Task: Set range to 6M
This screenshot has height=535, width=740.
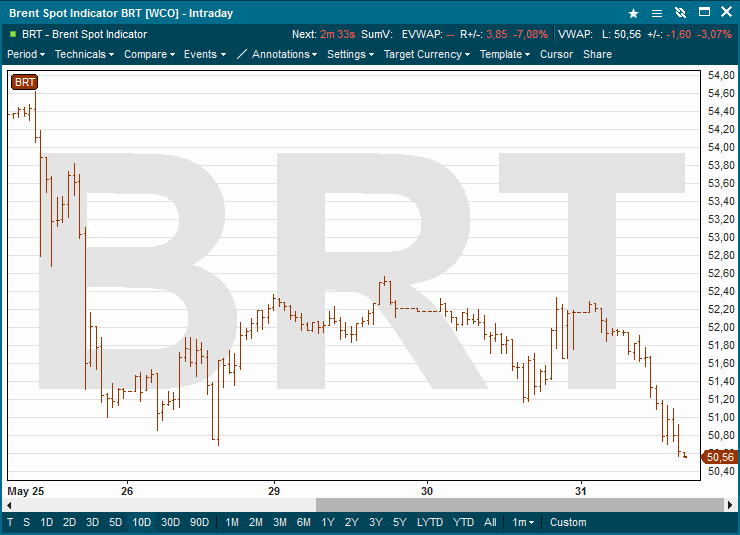Action: (304, 522)
